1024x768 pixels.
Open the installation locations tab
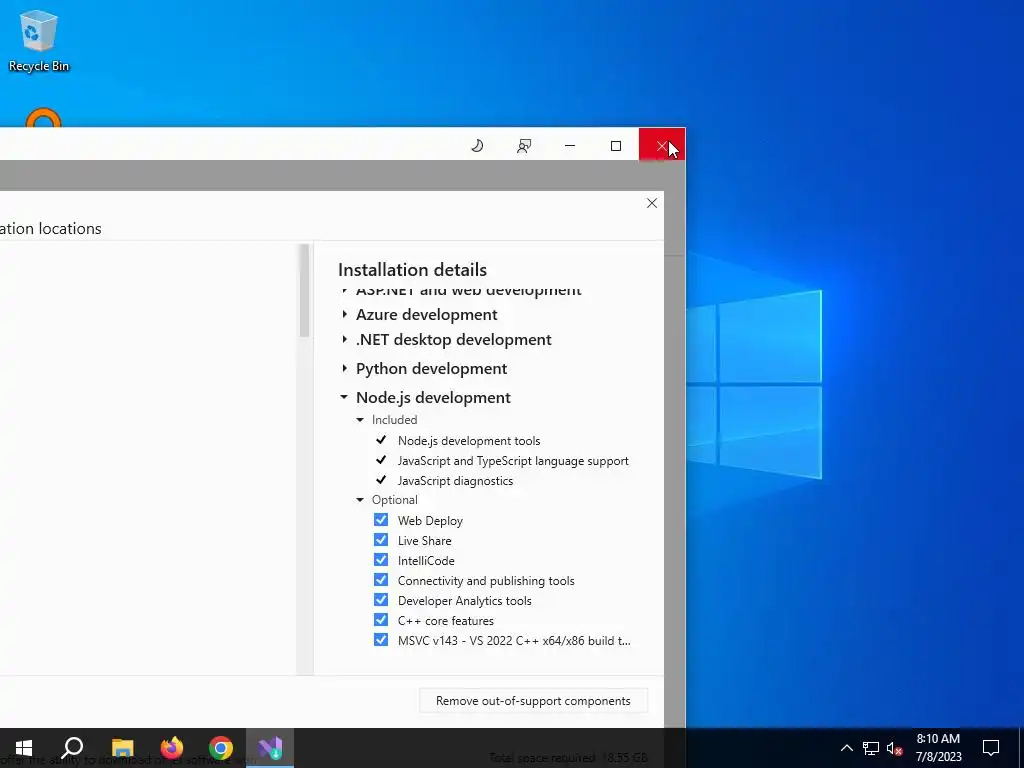point(51,229)
